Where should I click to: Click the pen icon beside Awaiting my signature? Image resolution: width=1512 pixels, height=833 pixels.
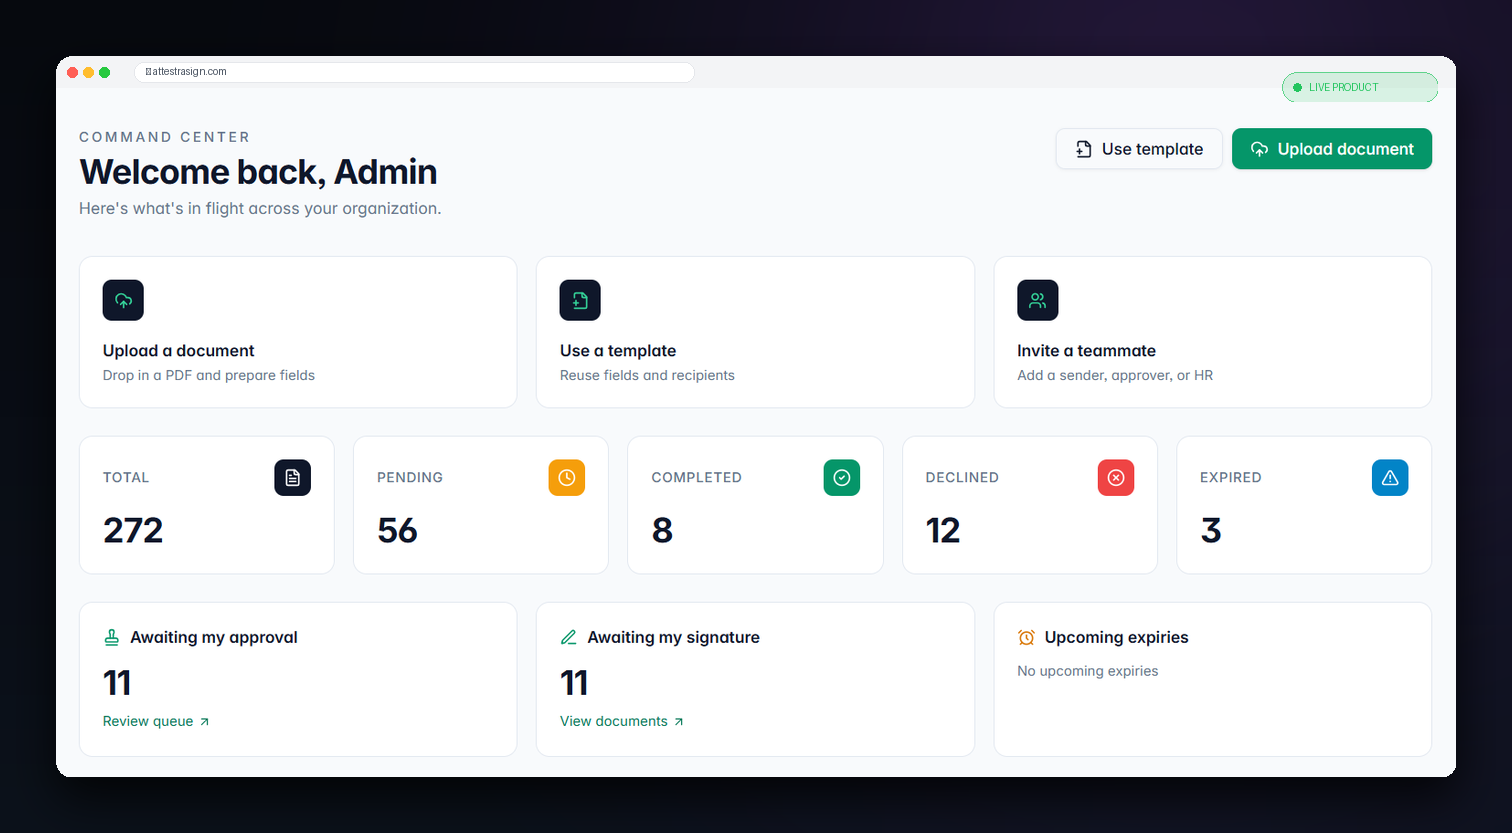click(x=568, y=637)
